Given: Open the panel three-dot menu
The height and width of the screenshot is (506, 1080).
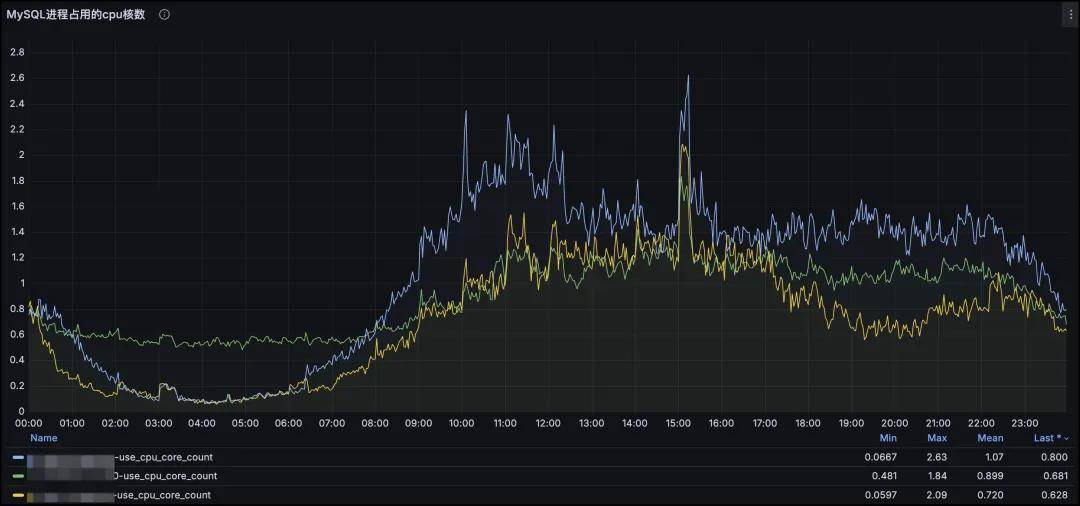Looking at the screenshot, I should [x=1068, y=15].
